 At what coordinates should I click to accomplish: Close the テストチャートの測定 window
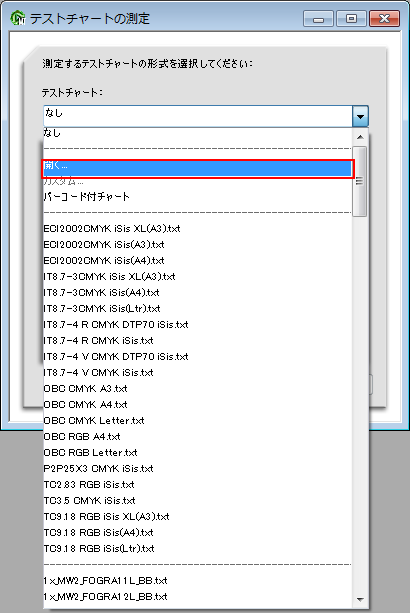pos(385,19)
